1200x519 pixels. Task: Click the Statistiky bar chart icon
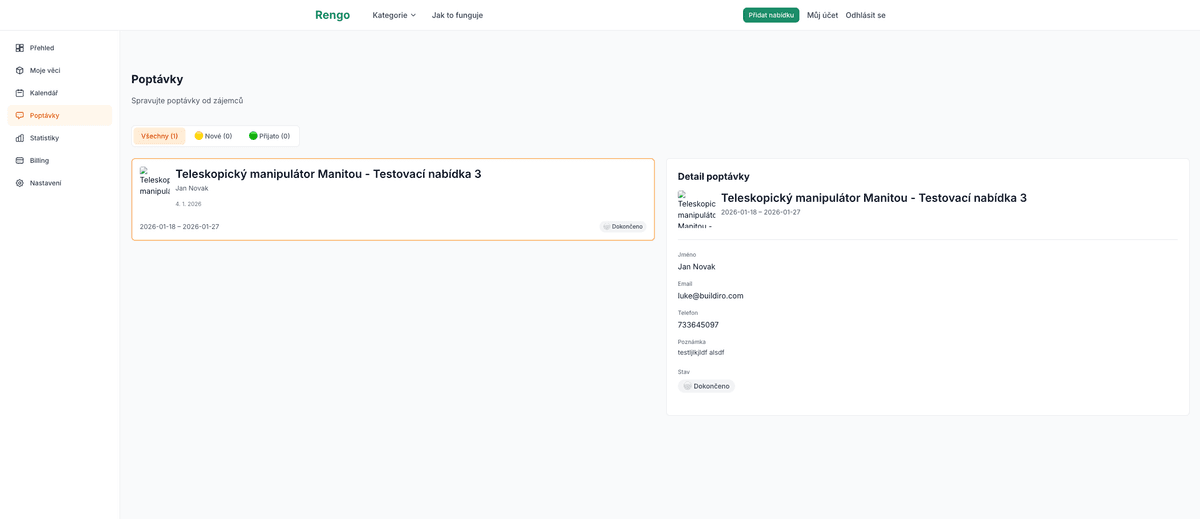click(x=20, y=138)
